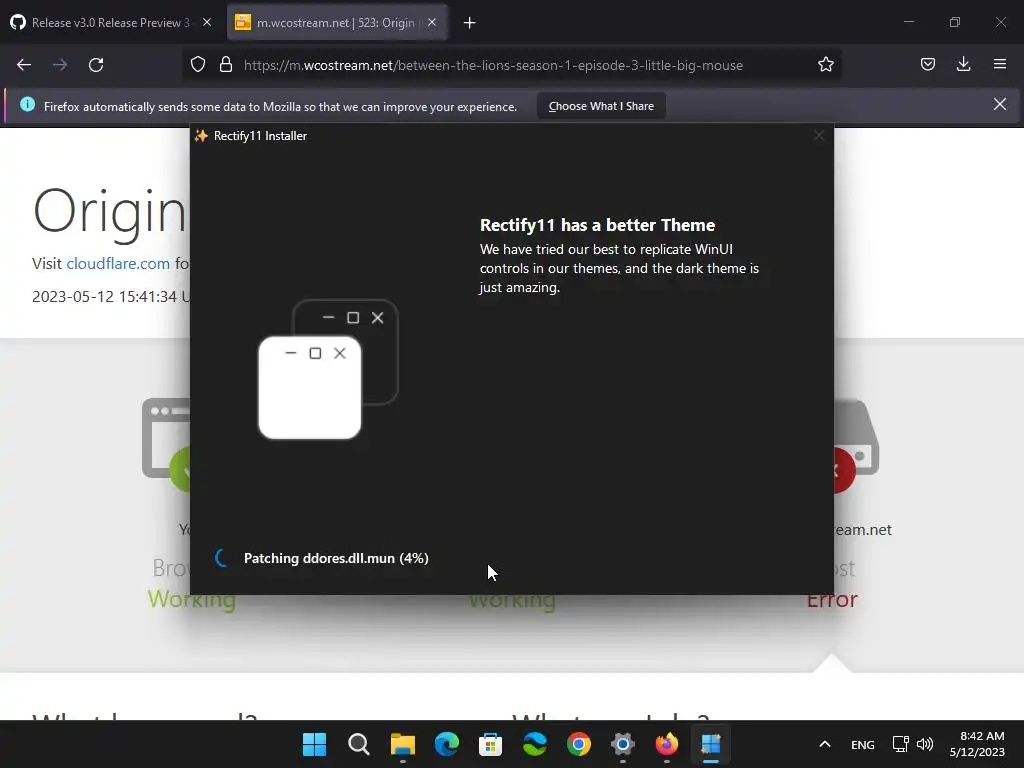The width and height of the screenshot is (1024, 768).
Task: Switch to Firefox in taskbar
Action: pyautogui.click(x=667, y=744)
